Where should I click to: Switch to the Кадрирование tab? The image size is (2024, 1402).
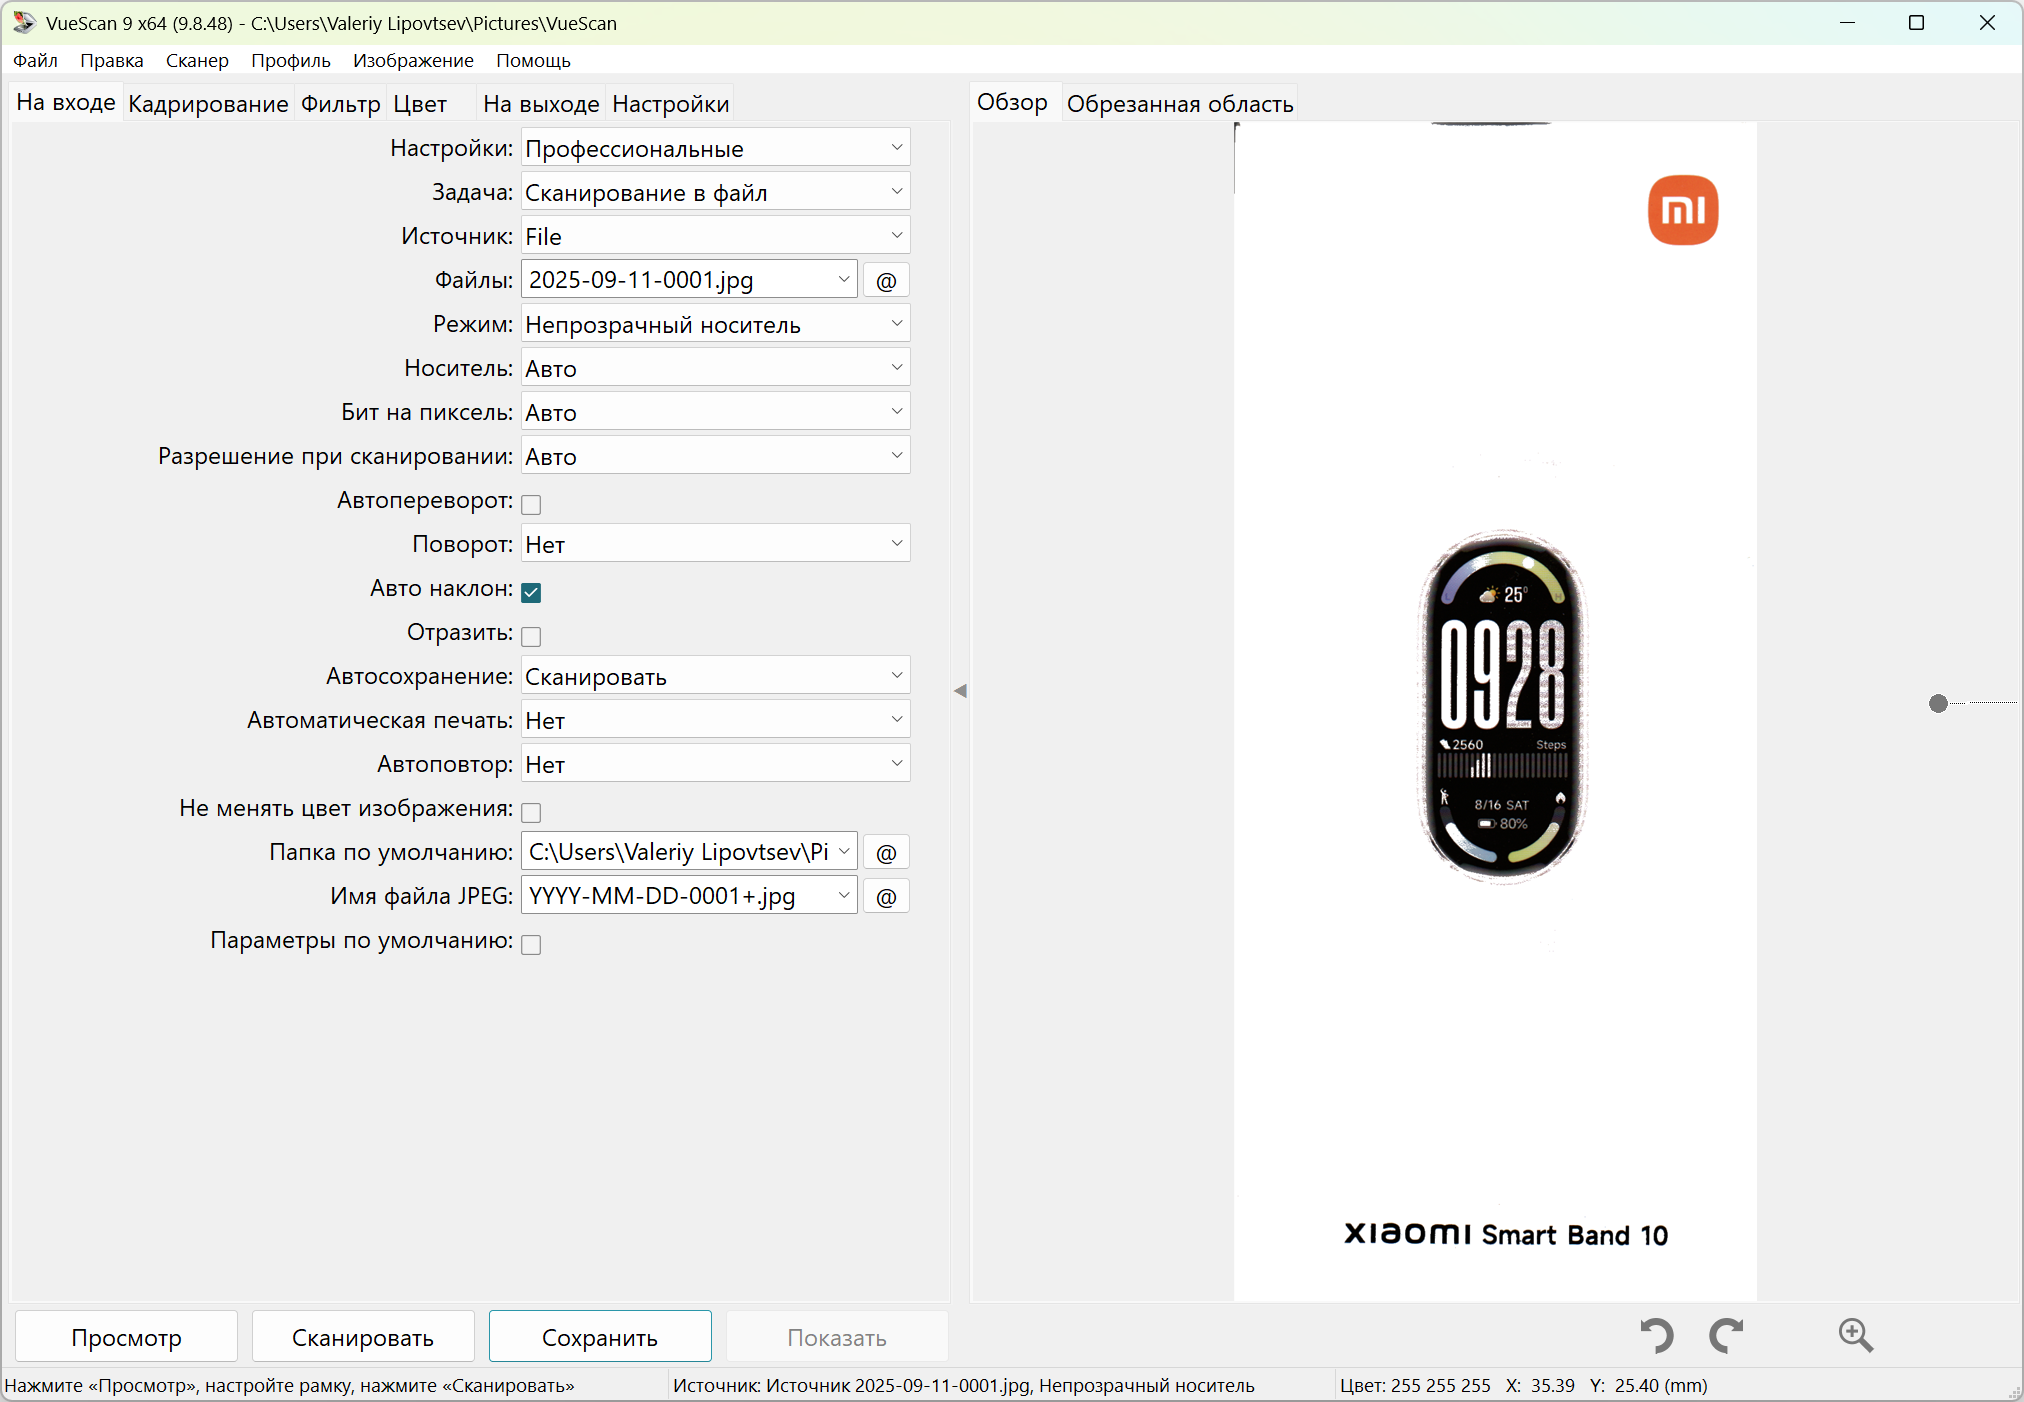(208, 104)
